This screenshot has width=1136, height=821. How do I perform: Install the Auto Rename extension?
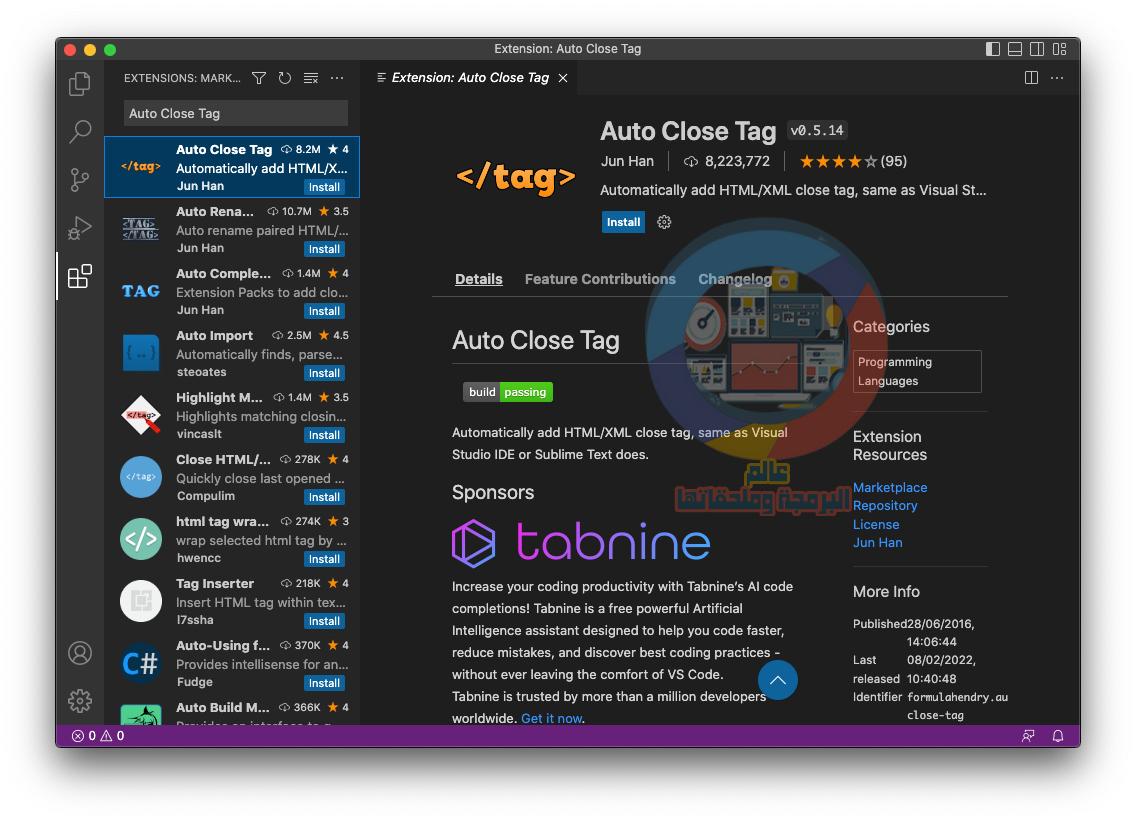tap(324, 249)
